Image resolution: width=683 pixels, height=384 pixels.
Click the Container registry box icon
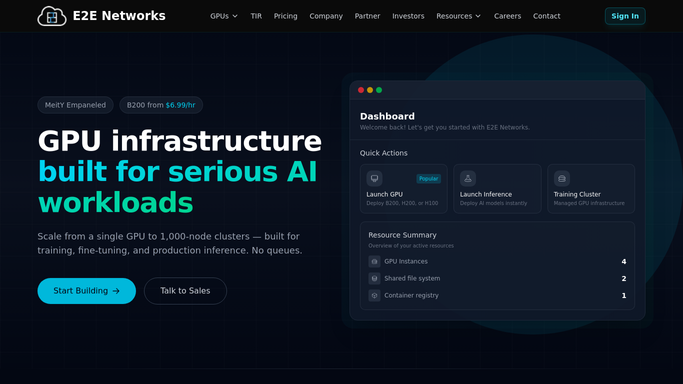[x=374, y=295]
